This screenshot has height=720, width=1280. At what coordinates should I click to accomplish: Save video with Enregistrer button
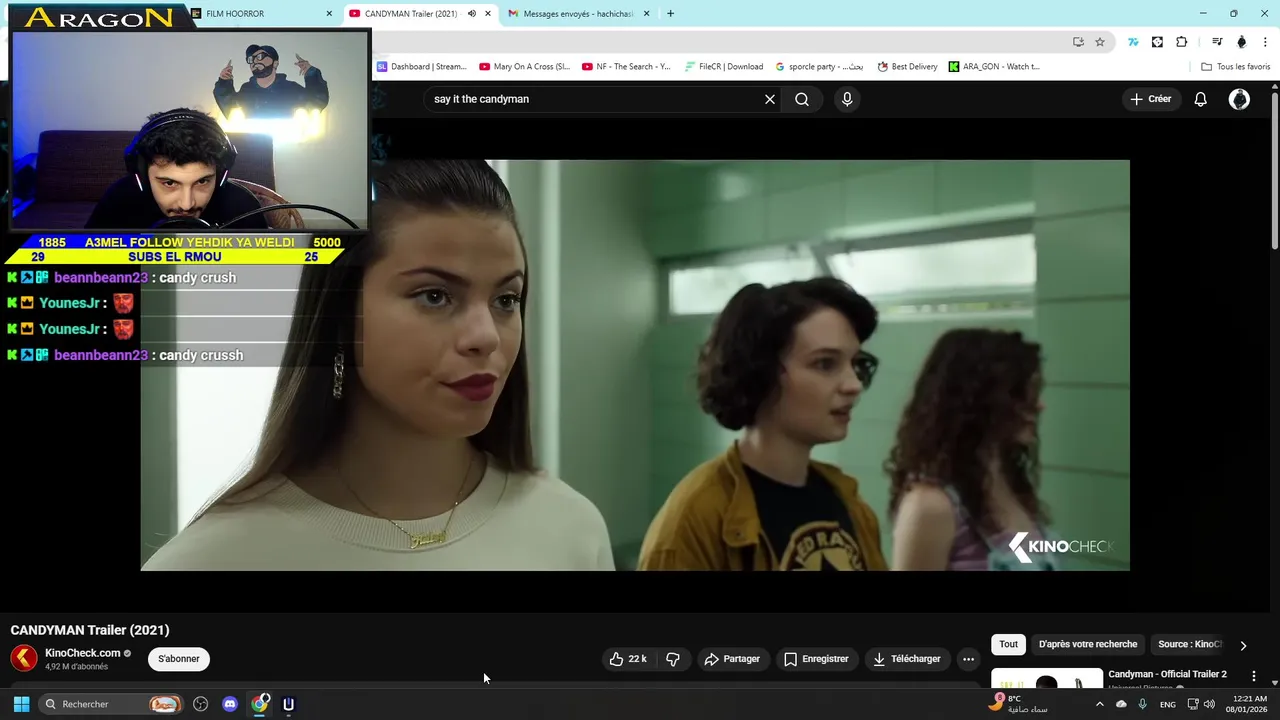tap(816, 659)
